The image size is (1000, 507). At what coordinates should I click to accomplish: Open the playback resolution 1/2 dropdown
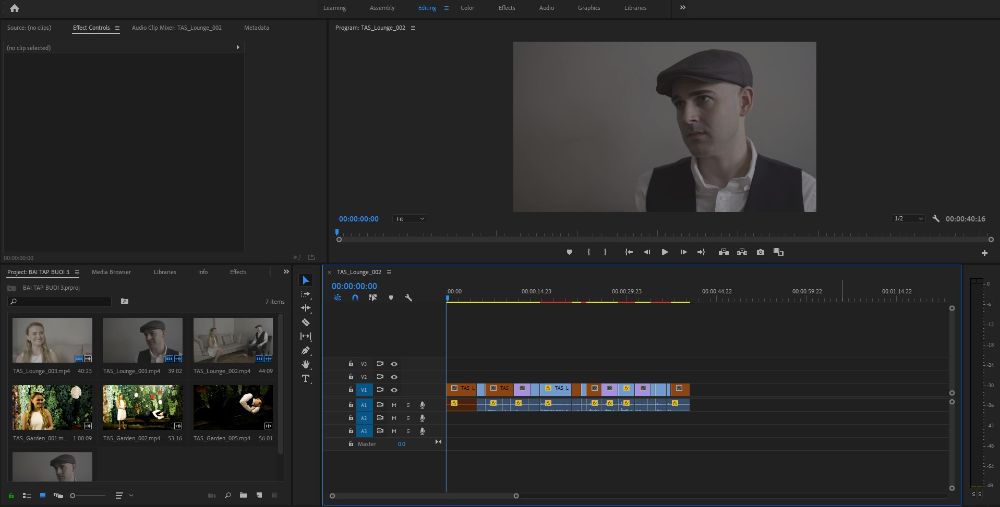pos(909,219)
